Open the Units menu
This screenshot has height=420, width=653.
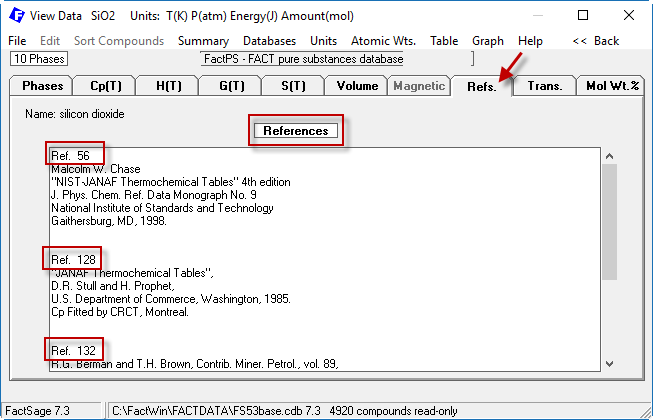pyautogui.click(x=324, y=41)
